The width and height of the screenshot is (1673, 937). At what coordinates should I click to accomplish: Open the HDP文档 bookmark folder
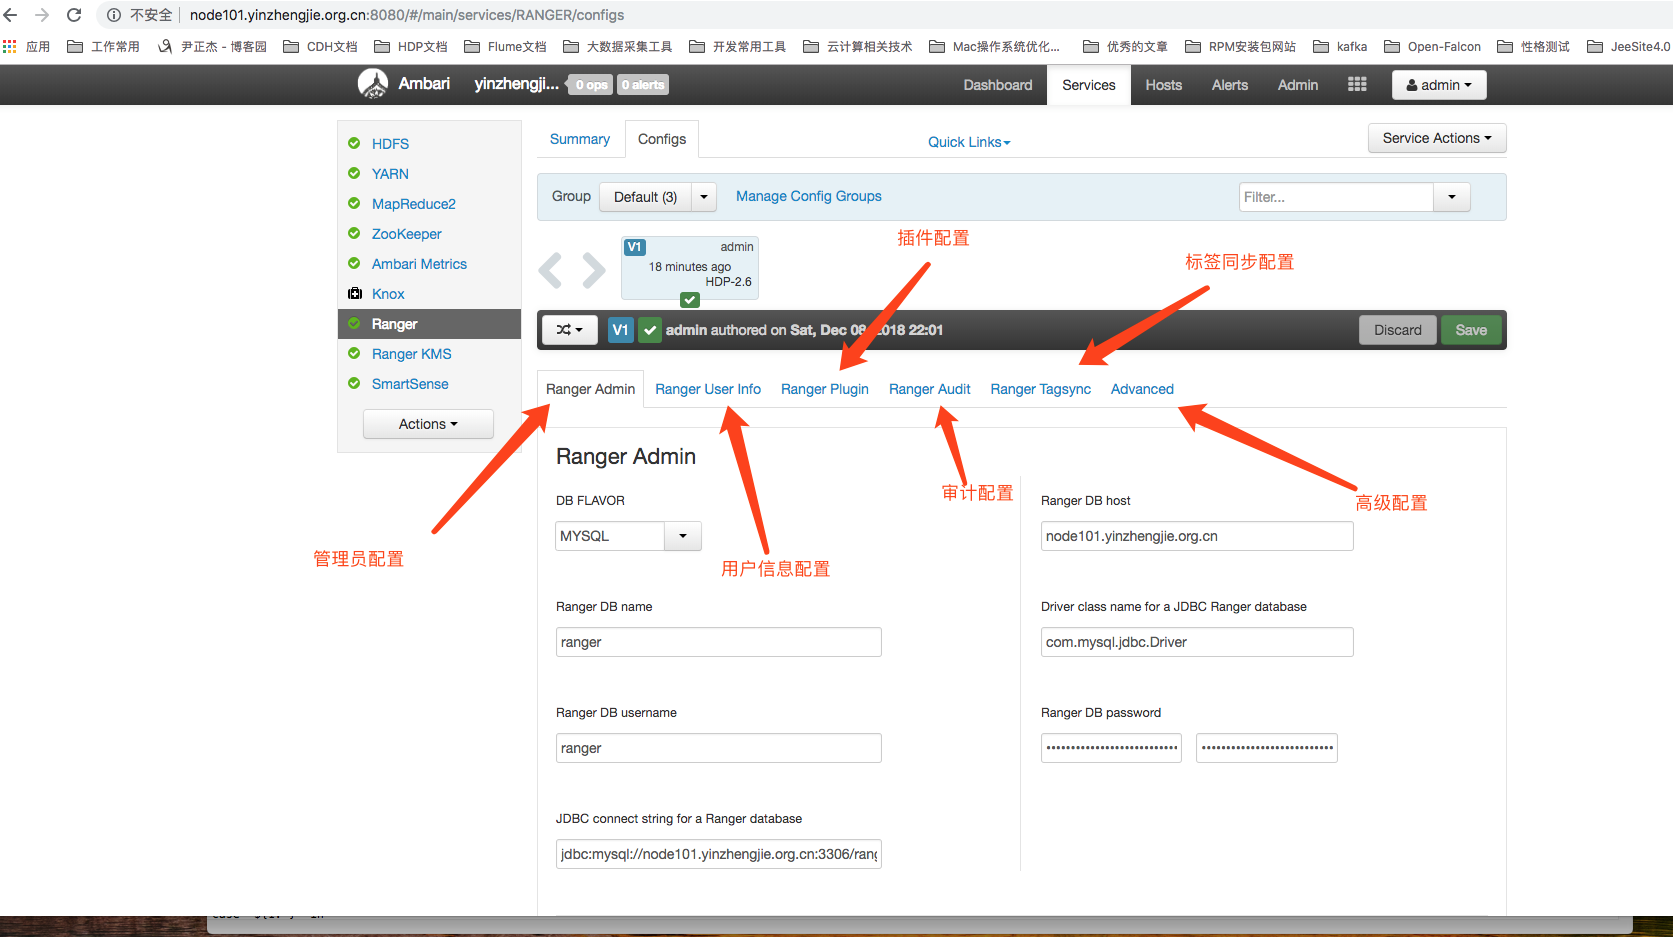coord(411,47)
